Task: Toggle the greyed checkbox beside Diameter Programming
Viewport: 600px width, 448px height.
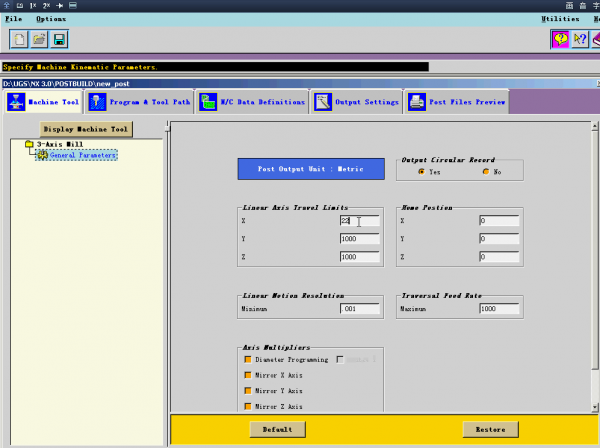Action: pos(340,360)
